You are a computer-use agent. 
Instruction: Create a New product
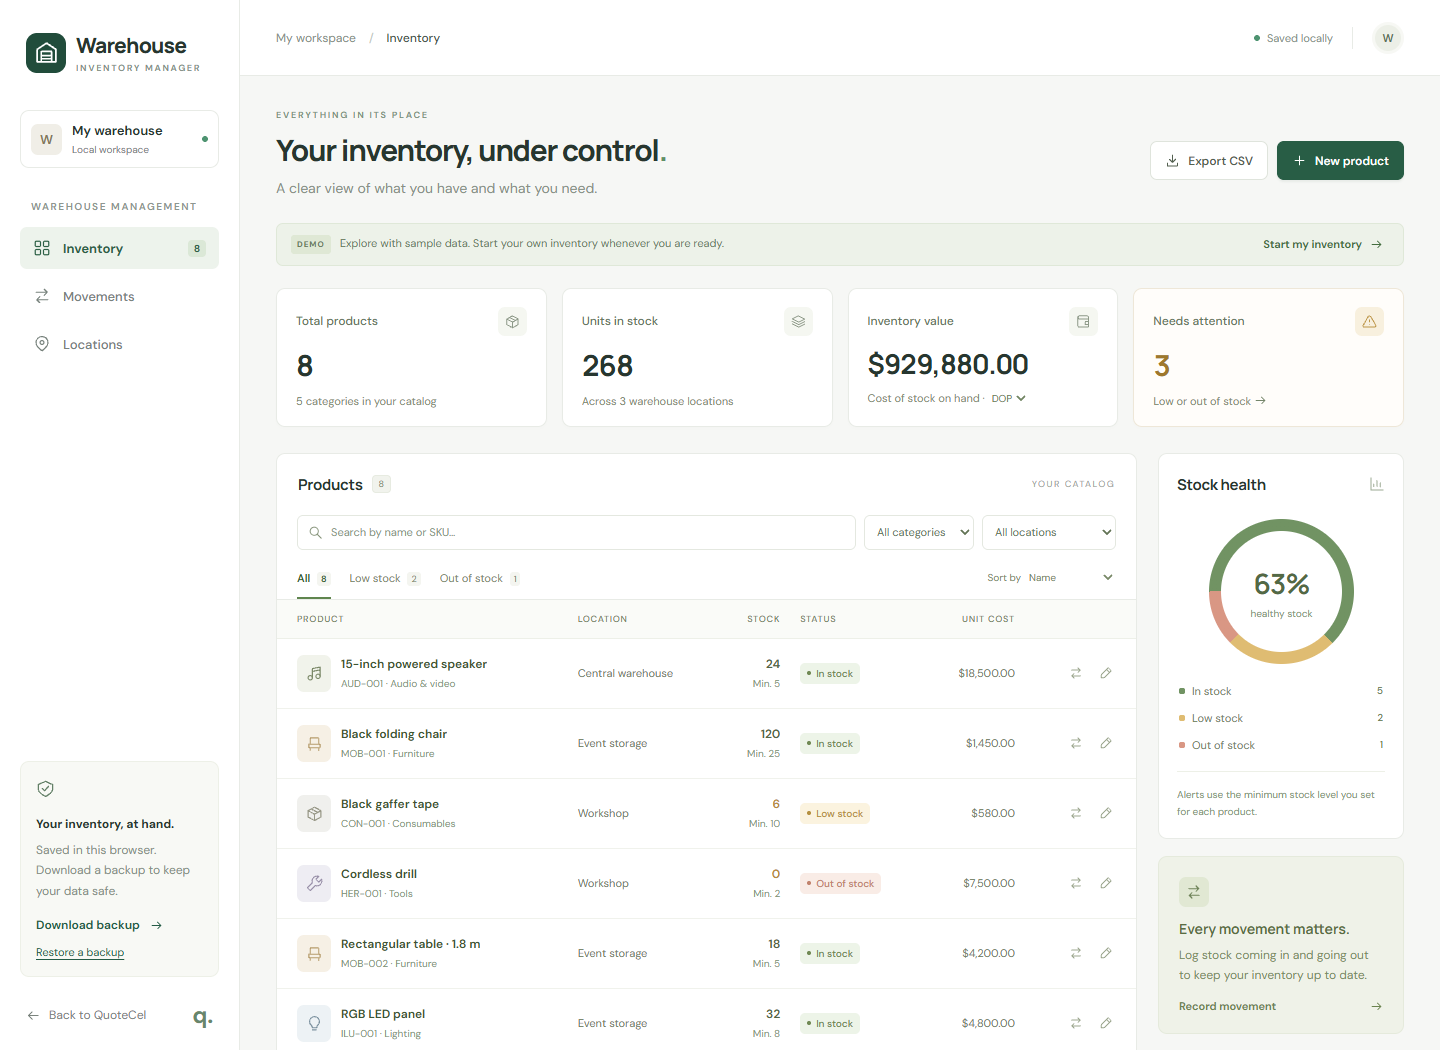pos(1340,160)
